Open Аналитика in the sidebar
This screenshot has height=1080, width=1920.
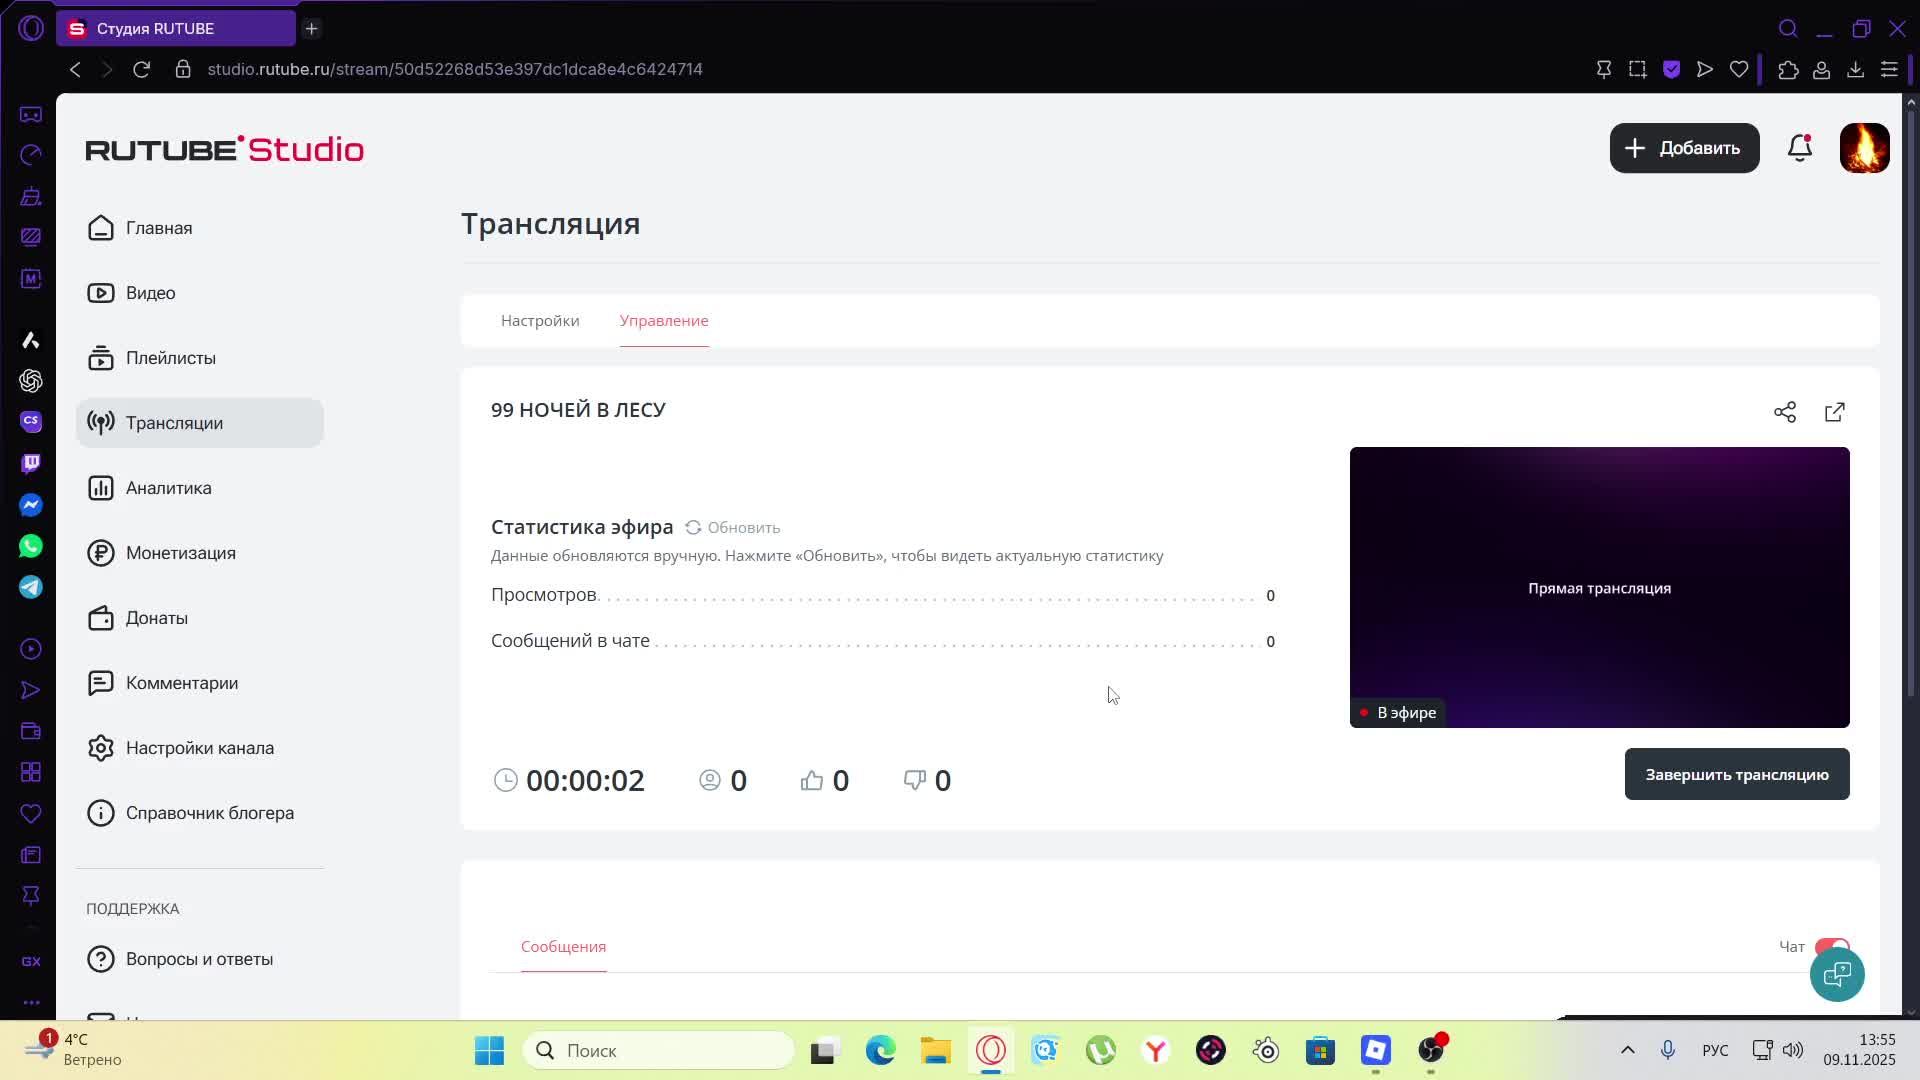[x=168, y=488]
